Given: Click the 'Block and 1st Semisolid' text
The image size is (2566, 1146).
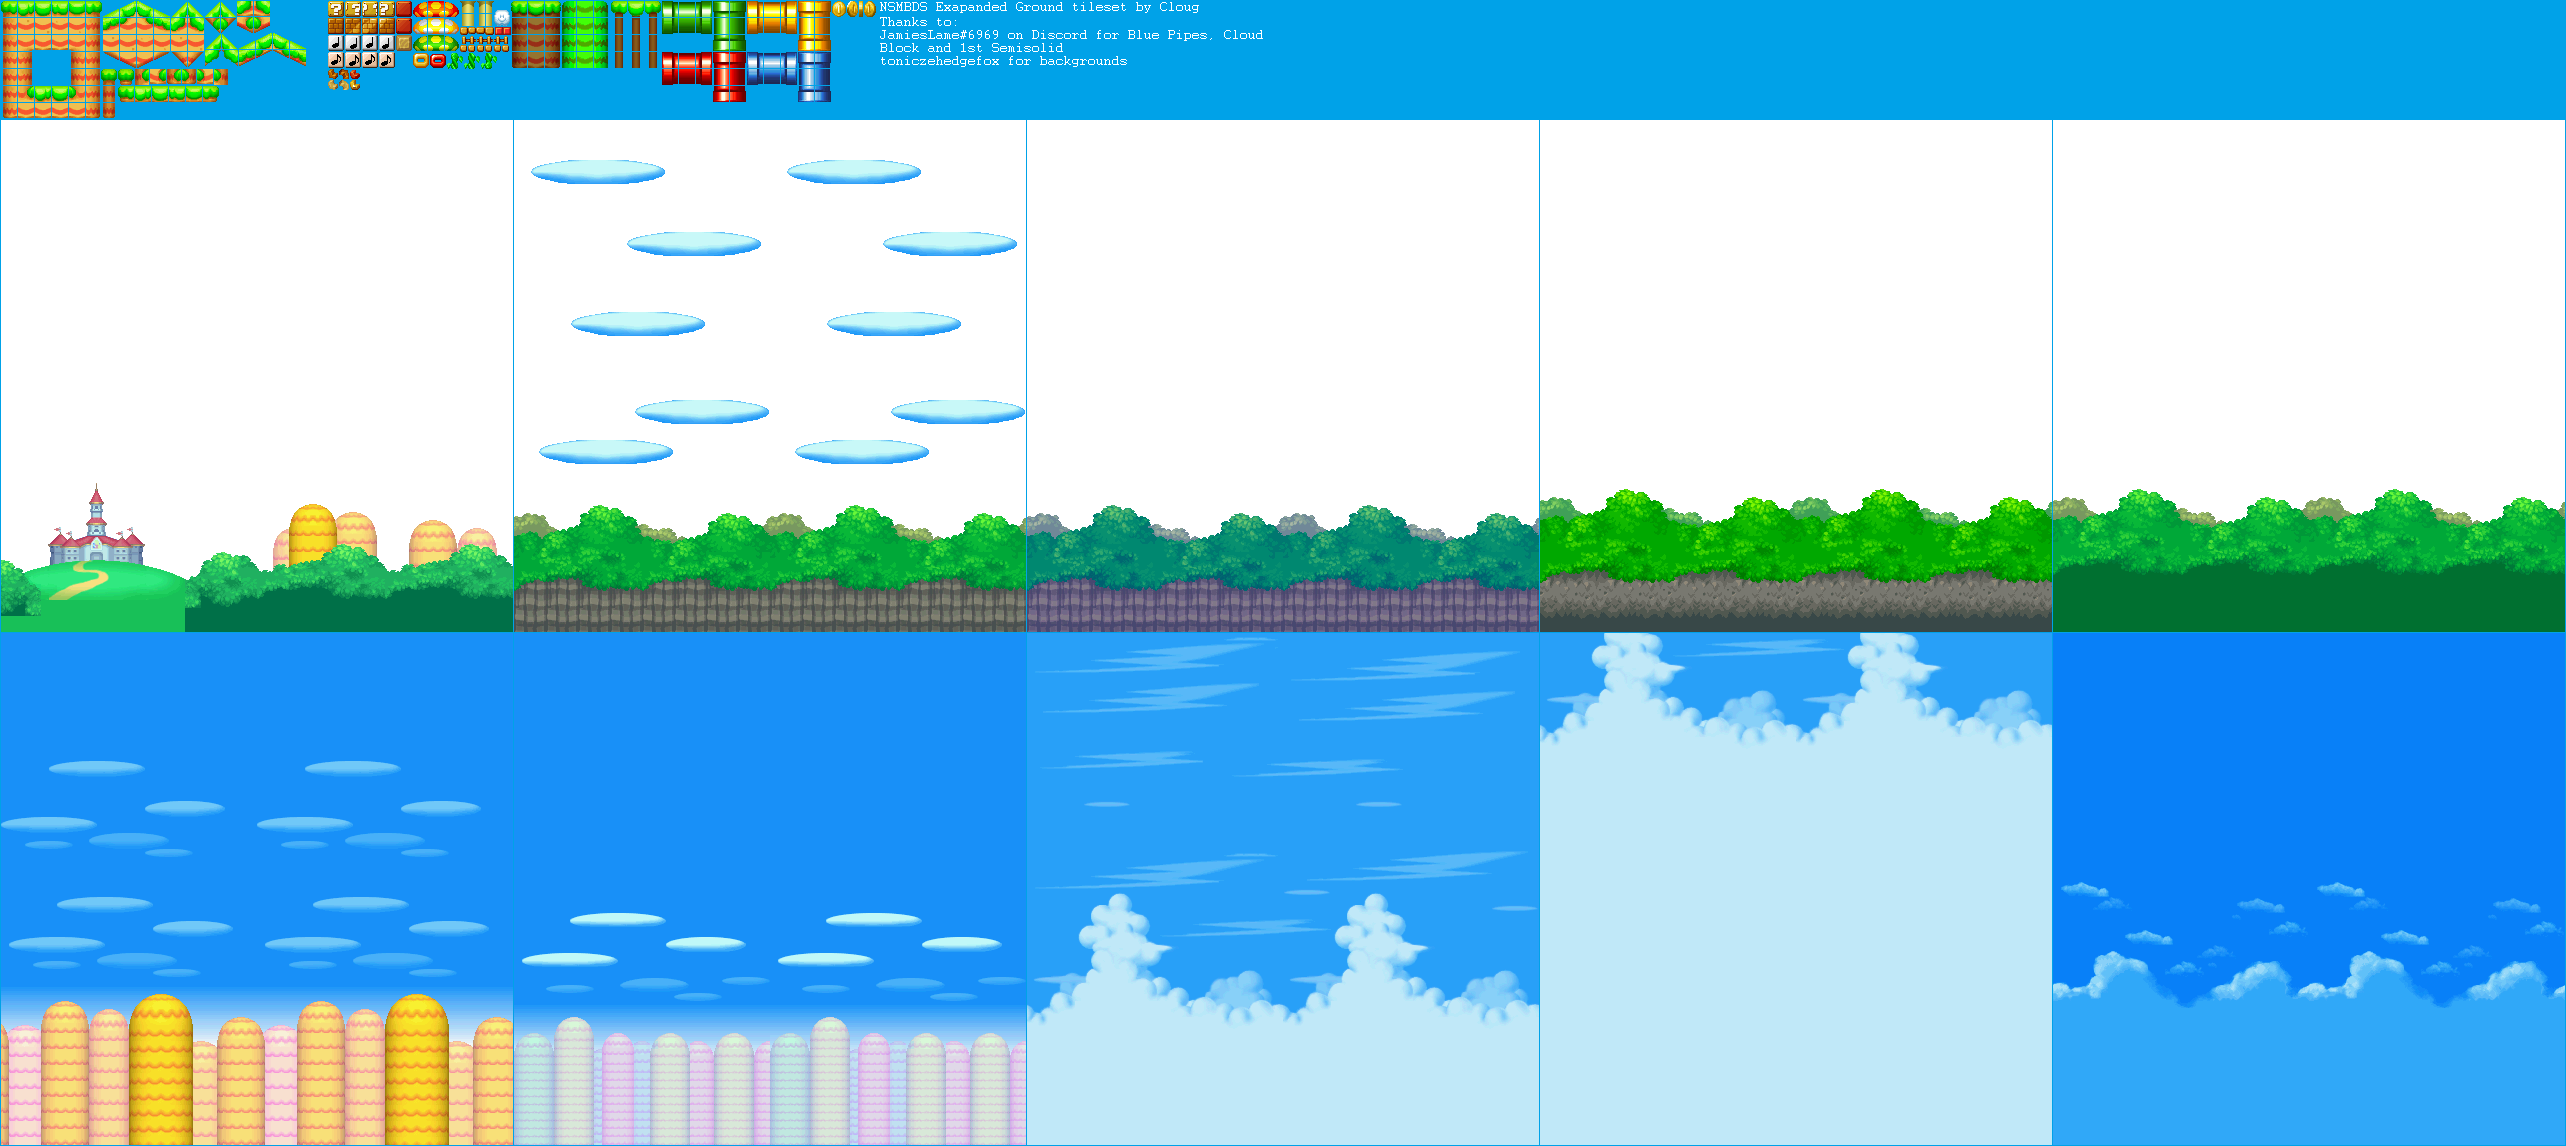Looking at the screenshot, I should tap(971, 48).
